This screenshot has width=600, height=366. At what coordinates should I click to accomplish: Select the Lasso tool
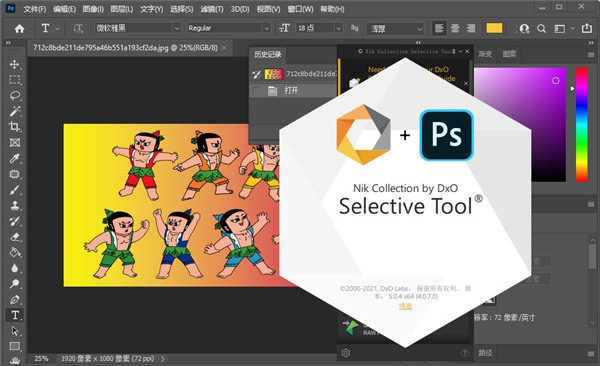[15, 96]
